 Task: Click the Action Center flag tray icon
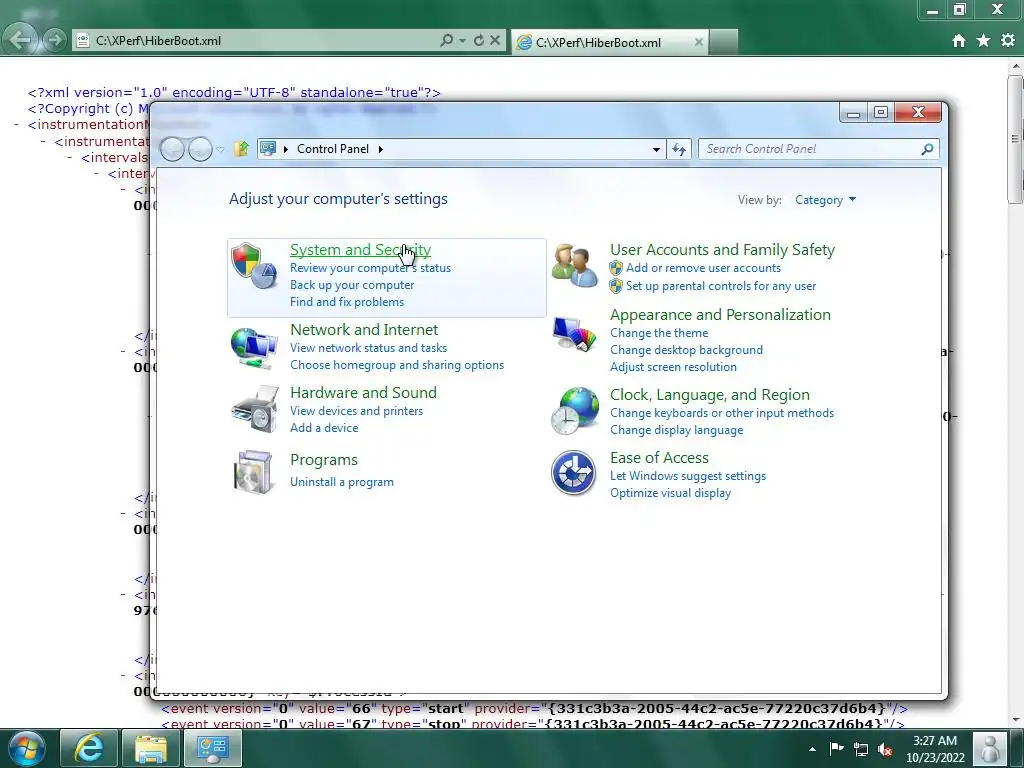[836, 749]
